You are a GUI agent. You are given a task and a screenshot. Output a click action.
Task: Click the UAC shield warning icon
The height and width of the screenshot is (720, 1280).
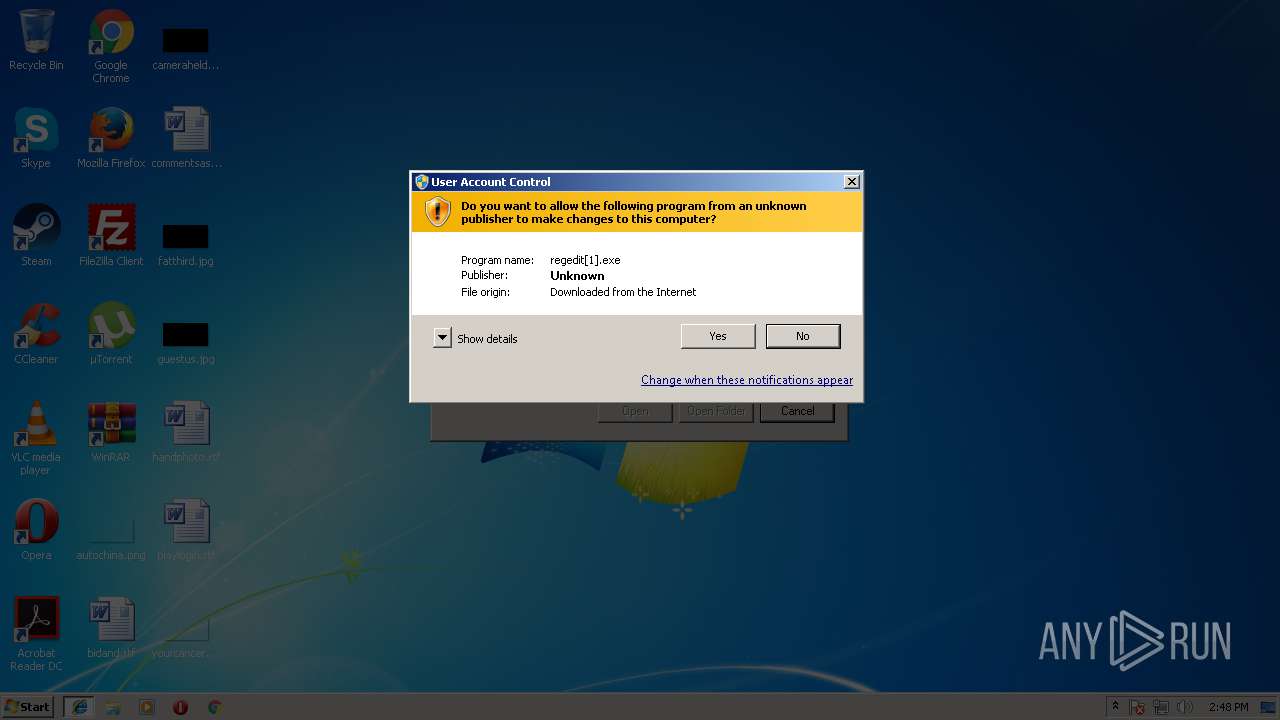(438, 211)
